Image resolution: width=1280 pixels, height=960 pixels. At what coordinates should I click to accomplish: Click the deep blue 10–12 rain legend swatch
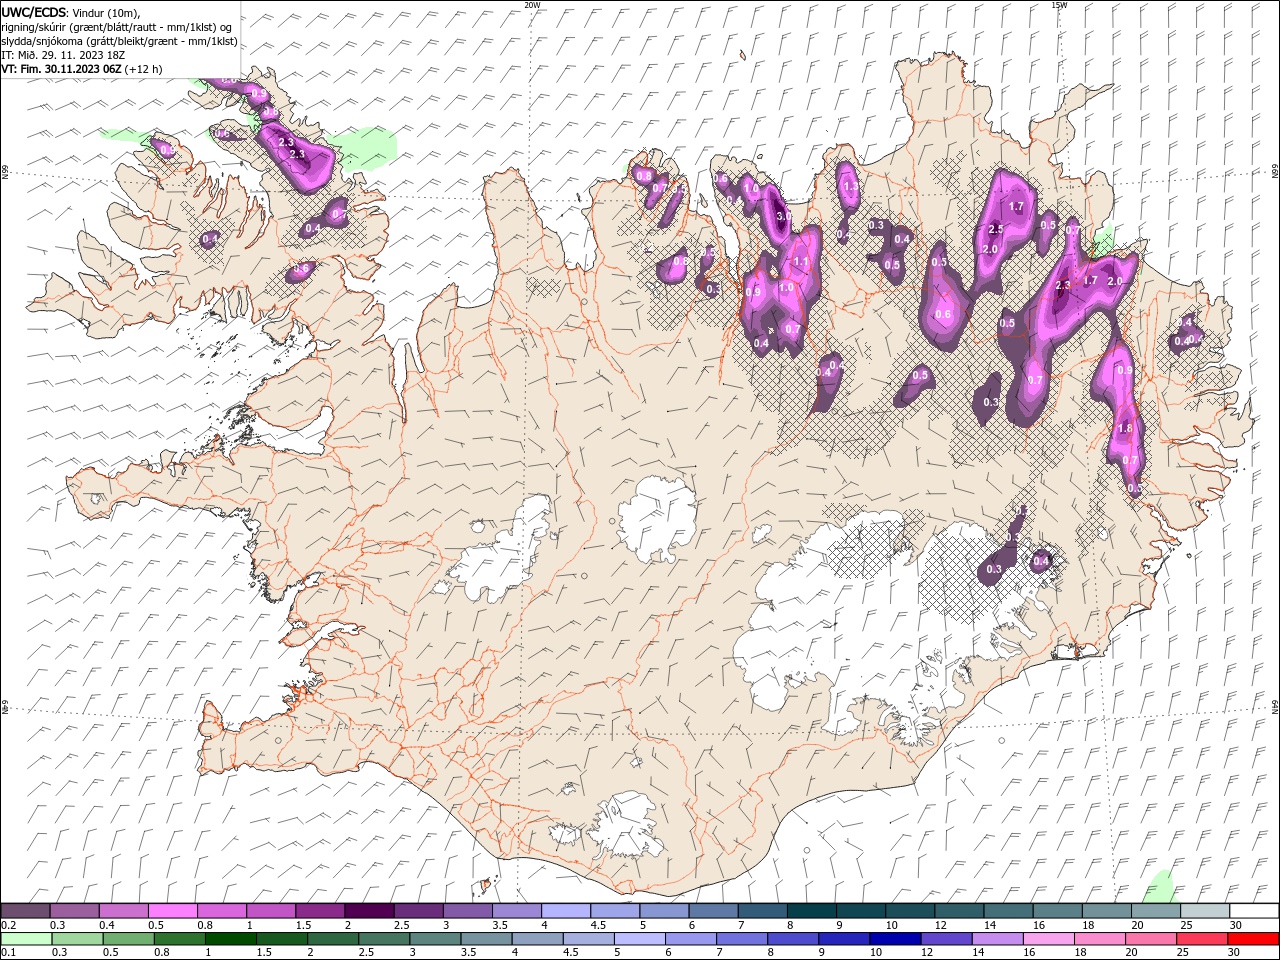[895, 939]
